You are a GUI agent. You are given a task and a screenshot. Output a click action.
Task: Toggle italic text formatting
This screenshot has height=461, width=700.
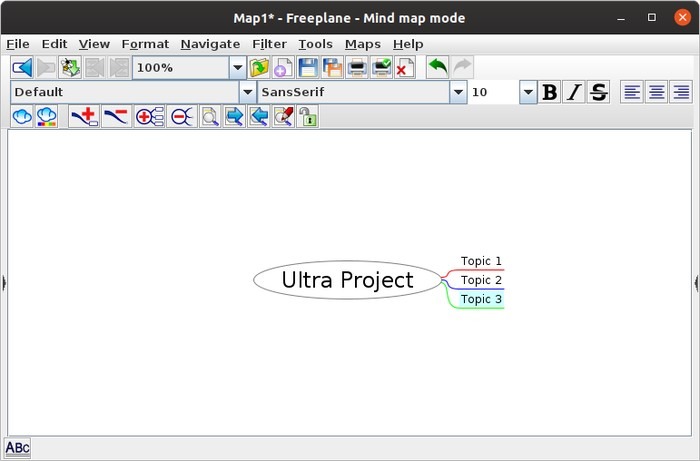(x=574, y=92)
